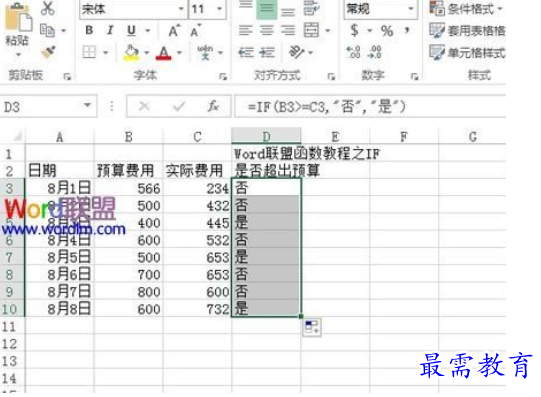Open Number group dialog launcher
The width and height of the screenshot is (541, 397).
pyautogui.click(x=414, y=76)
